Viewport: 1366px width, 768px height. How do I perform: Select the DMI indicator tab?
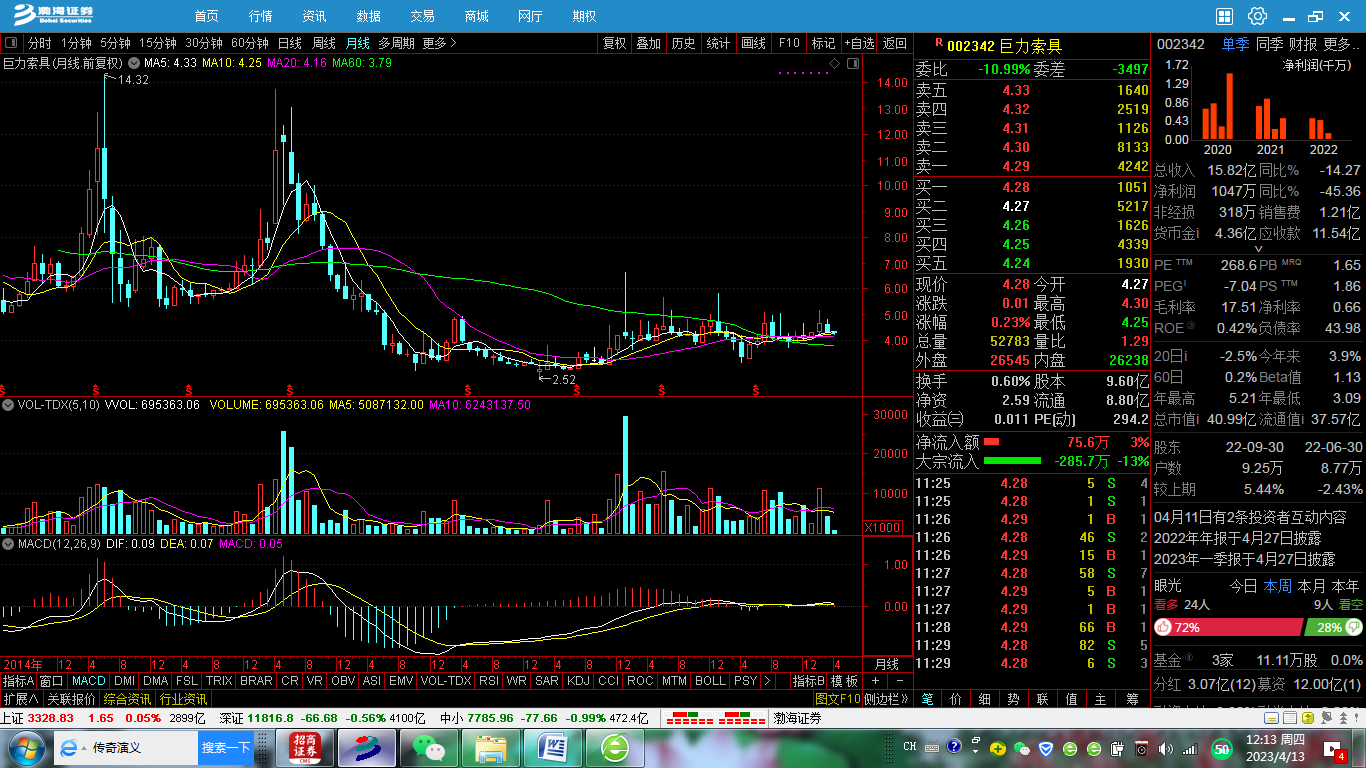[x=124, y=681]
